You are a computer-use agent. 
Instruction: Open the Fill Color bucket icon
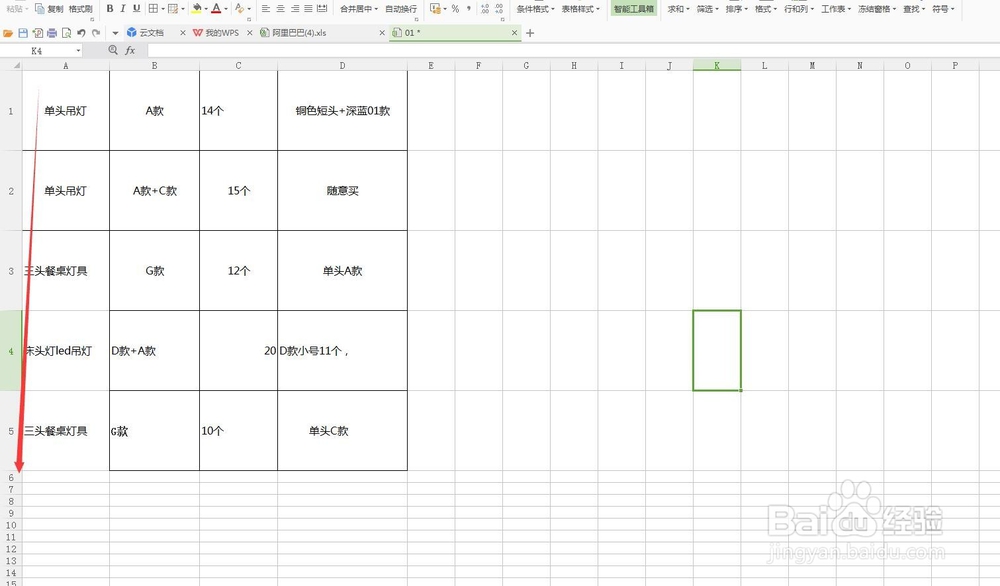pos(196,9)
